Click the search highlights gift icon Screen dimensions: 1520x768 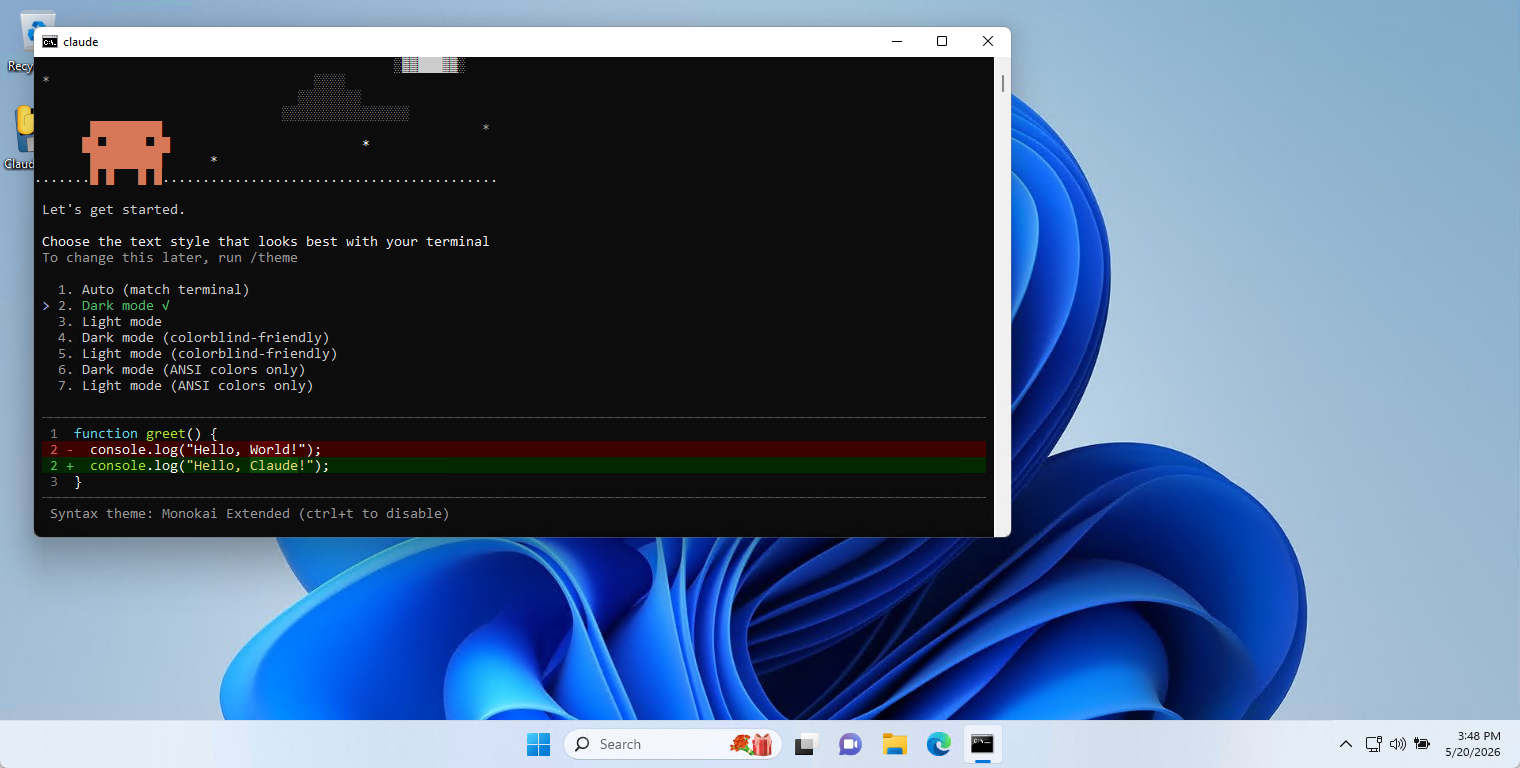751,744
